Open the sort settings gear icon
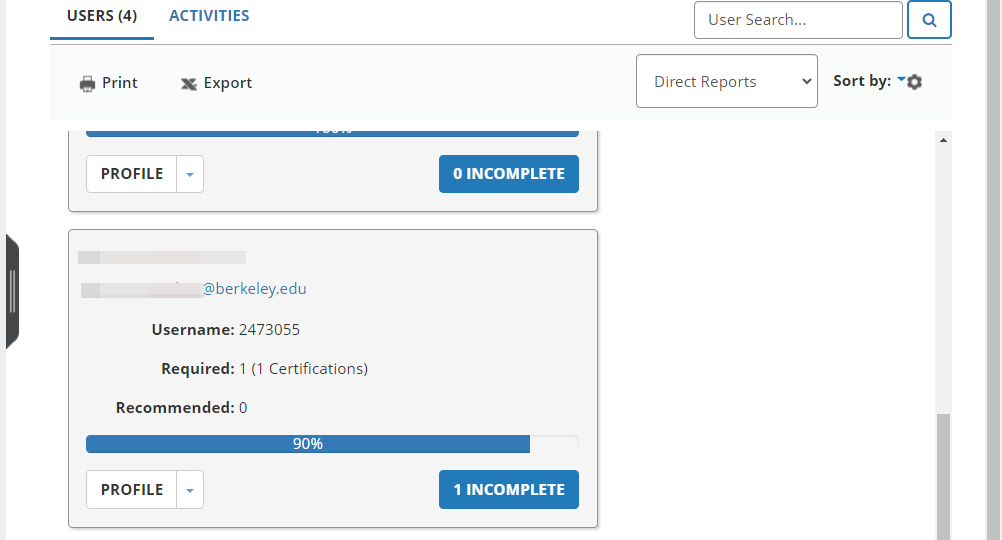The width and height of the screenshot is (1002, 540). 914,82
